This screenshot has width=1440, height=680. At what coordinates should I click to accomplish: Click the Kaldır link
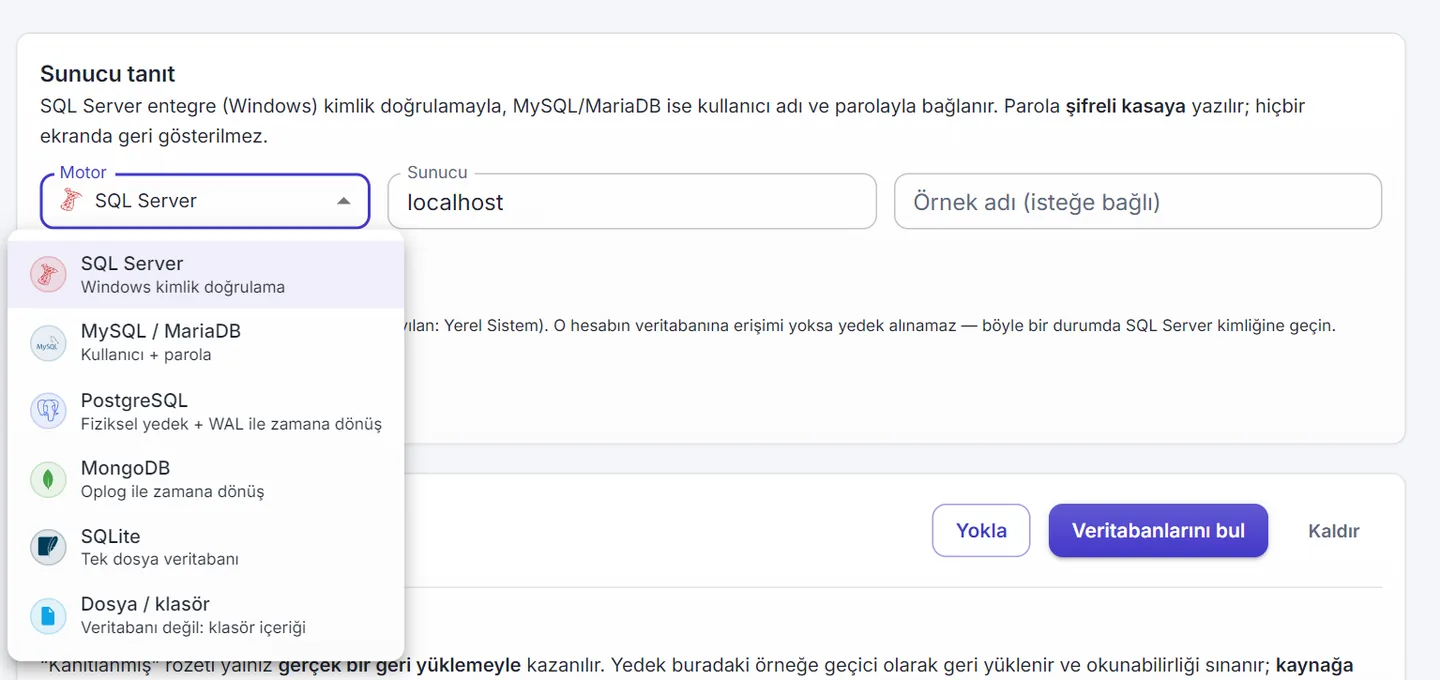(1333, 531)
